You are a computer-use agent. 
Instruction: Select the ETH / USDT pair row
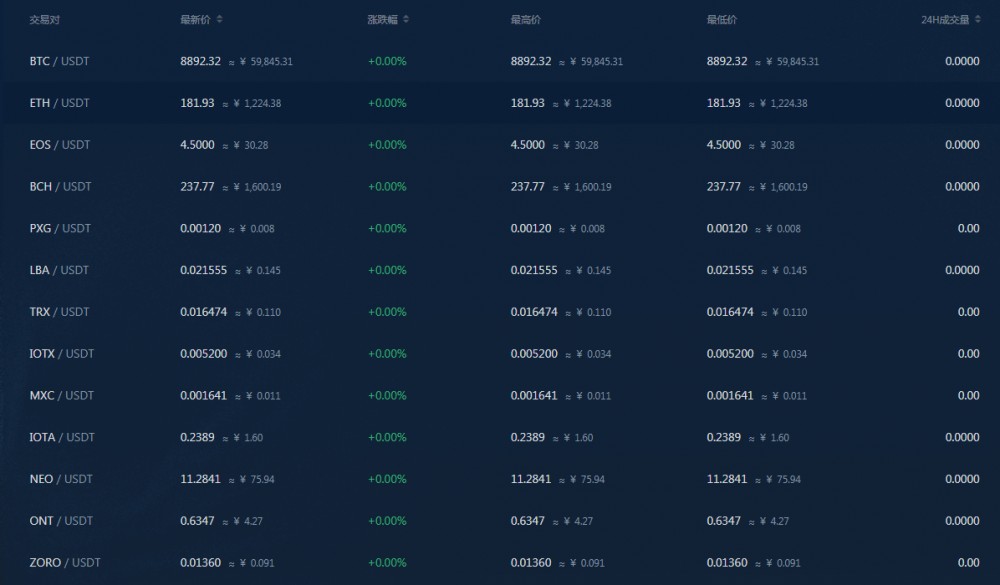click(60, 103)
